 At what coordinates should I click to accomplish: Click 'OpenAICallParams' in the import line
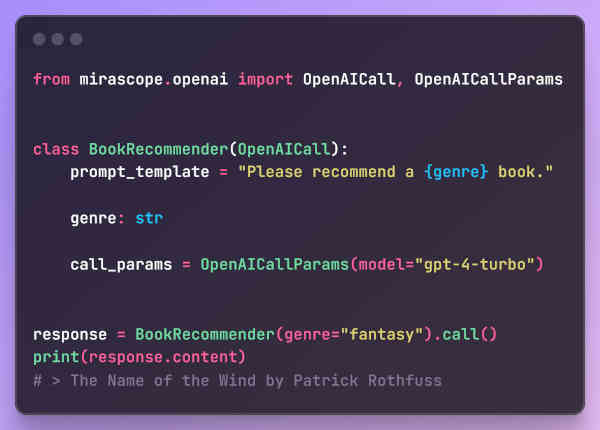pyautogui.click(x=489, y=79)
